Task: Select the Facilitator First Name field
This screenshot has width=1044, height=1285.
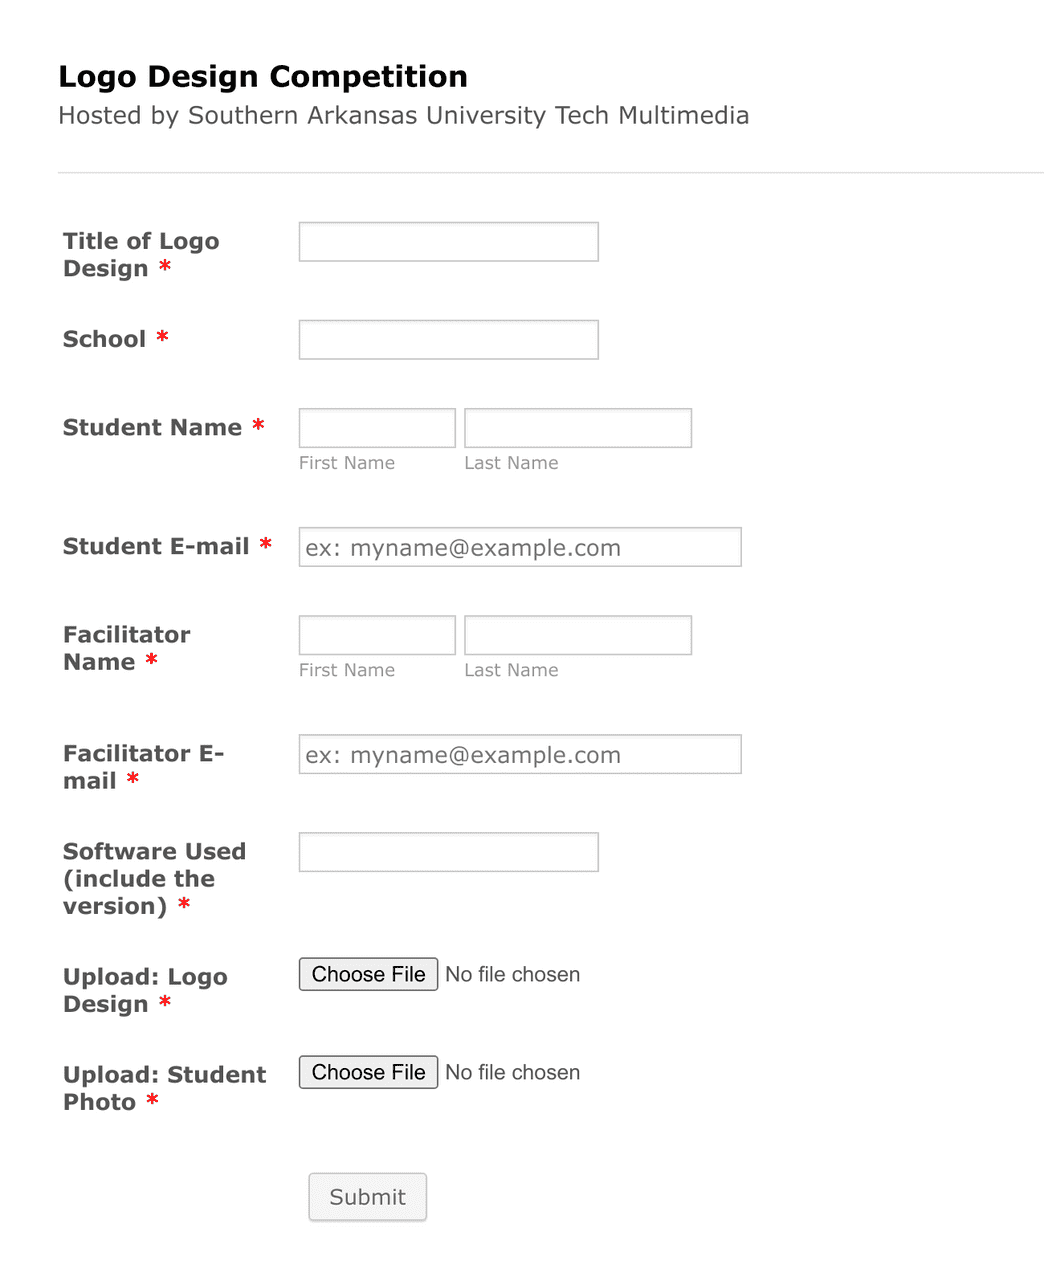Action: [376, 634]
